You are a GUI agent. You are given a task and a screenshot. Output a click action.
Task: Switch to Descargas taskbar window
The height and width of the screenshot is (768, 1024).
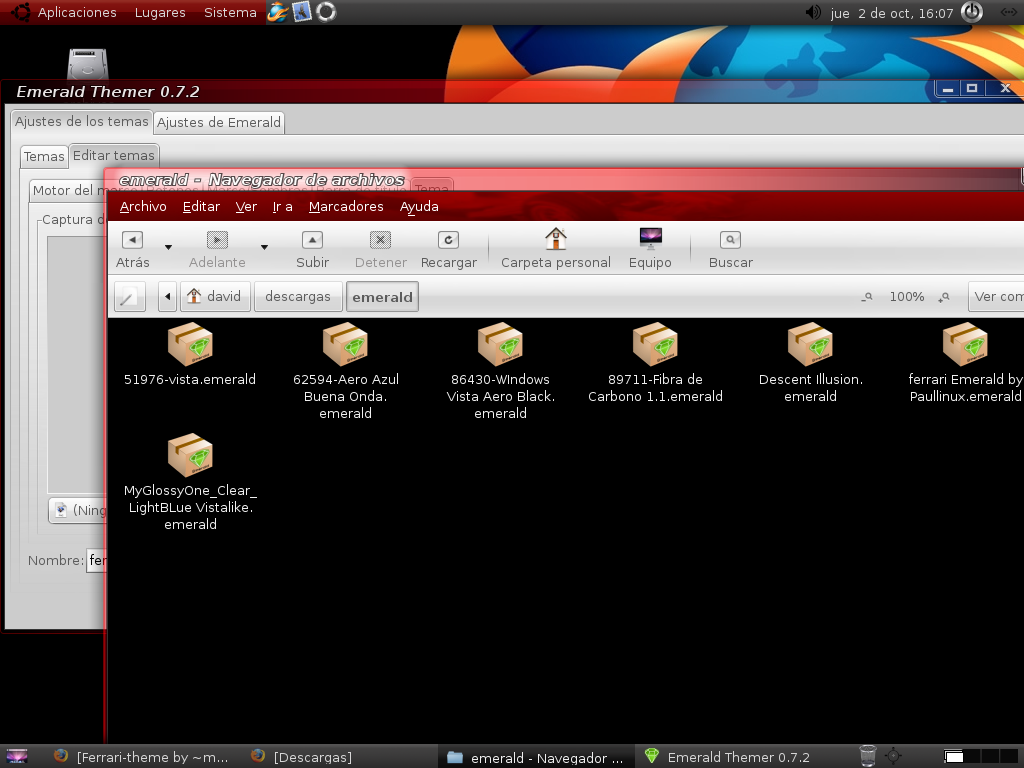(302, 757)
